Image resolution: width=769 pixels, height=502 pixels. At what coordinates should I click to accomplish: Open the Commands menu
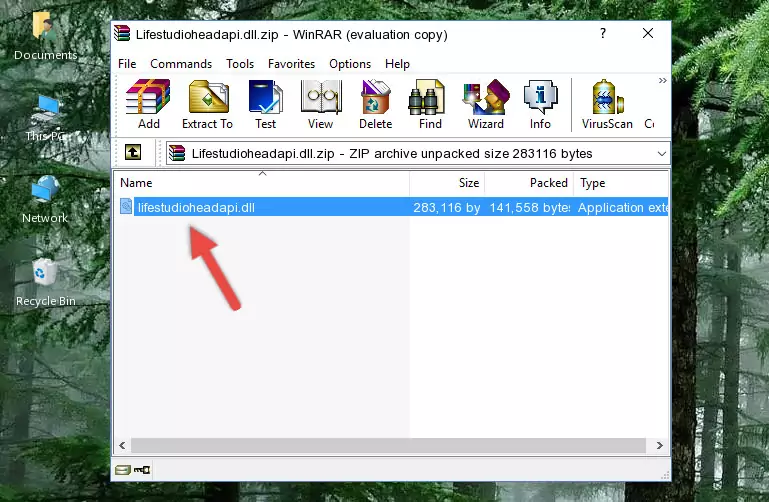(x=181, y=64)
